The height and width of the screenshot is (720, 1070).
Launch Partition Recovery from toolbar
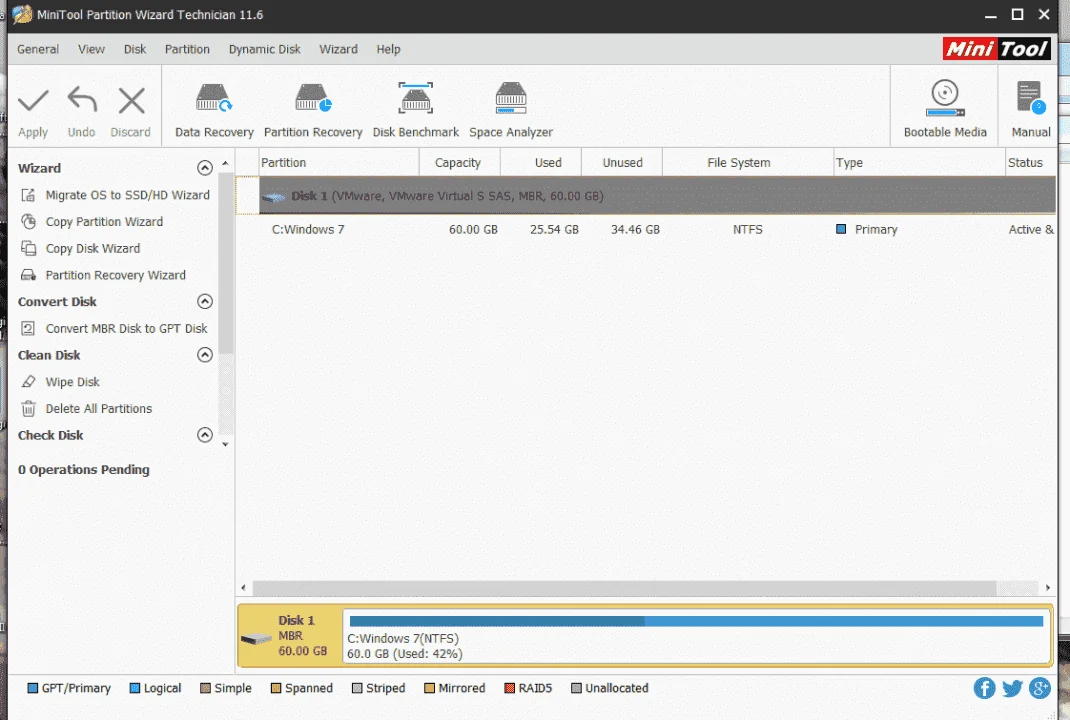click(x=313, y=109)
